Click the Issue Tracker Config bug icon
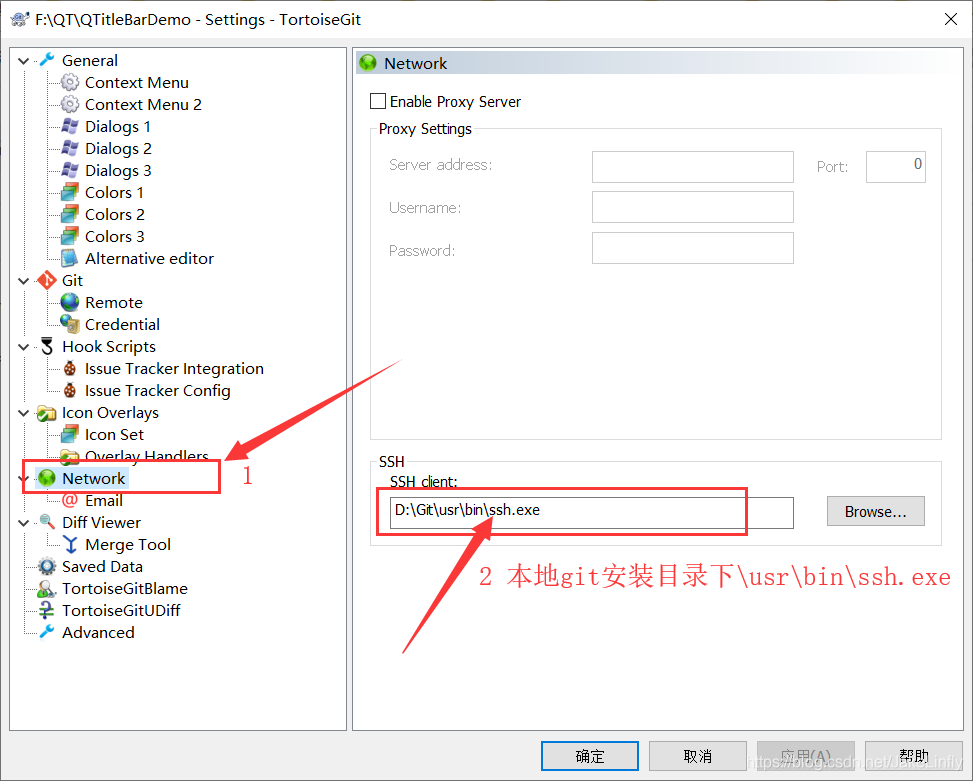The height and width of the screenshot is (781, 973). (70, 390)
